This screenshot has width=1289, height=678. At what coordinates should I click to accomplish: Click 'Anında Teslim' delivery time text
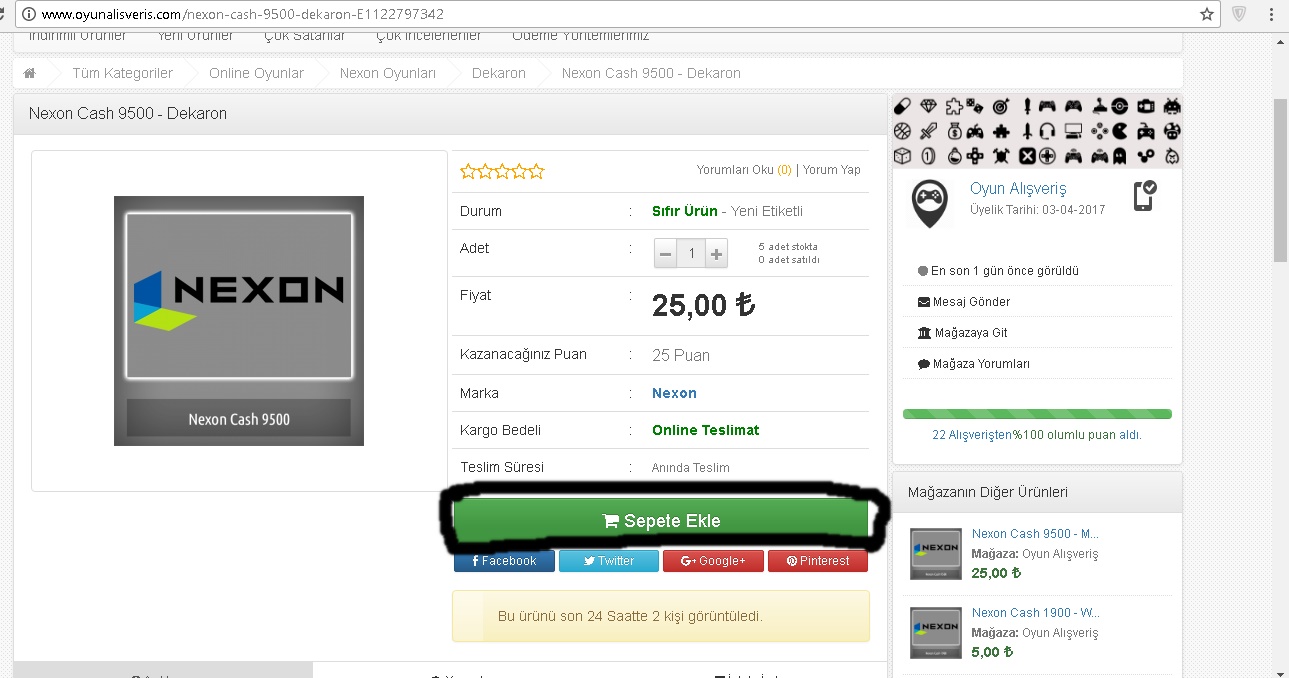click(691, 468)
